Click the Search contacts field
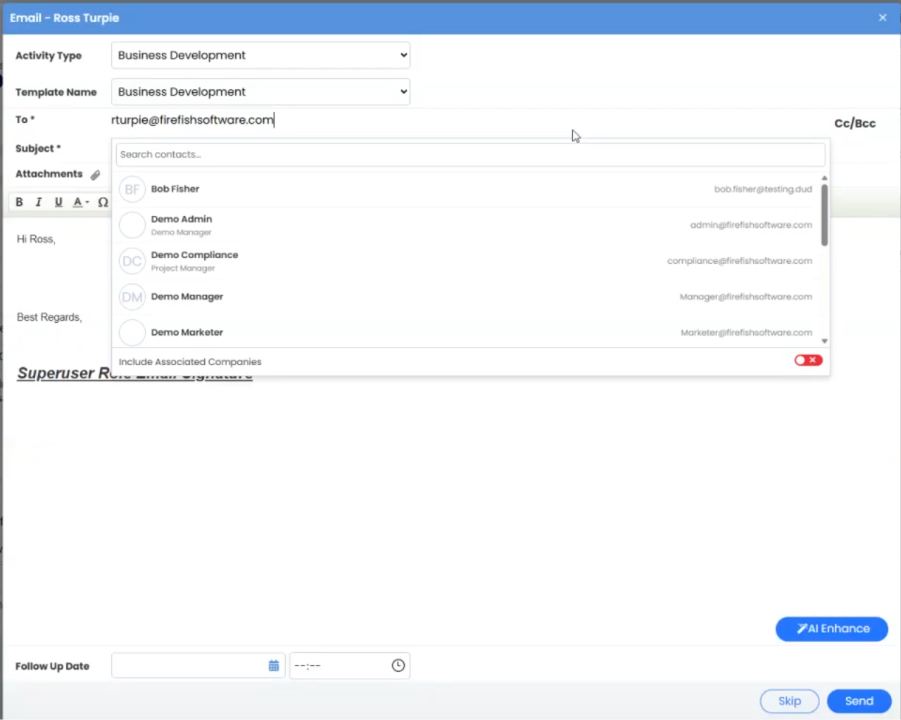 point(470,155)
